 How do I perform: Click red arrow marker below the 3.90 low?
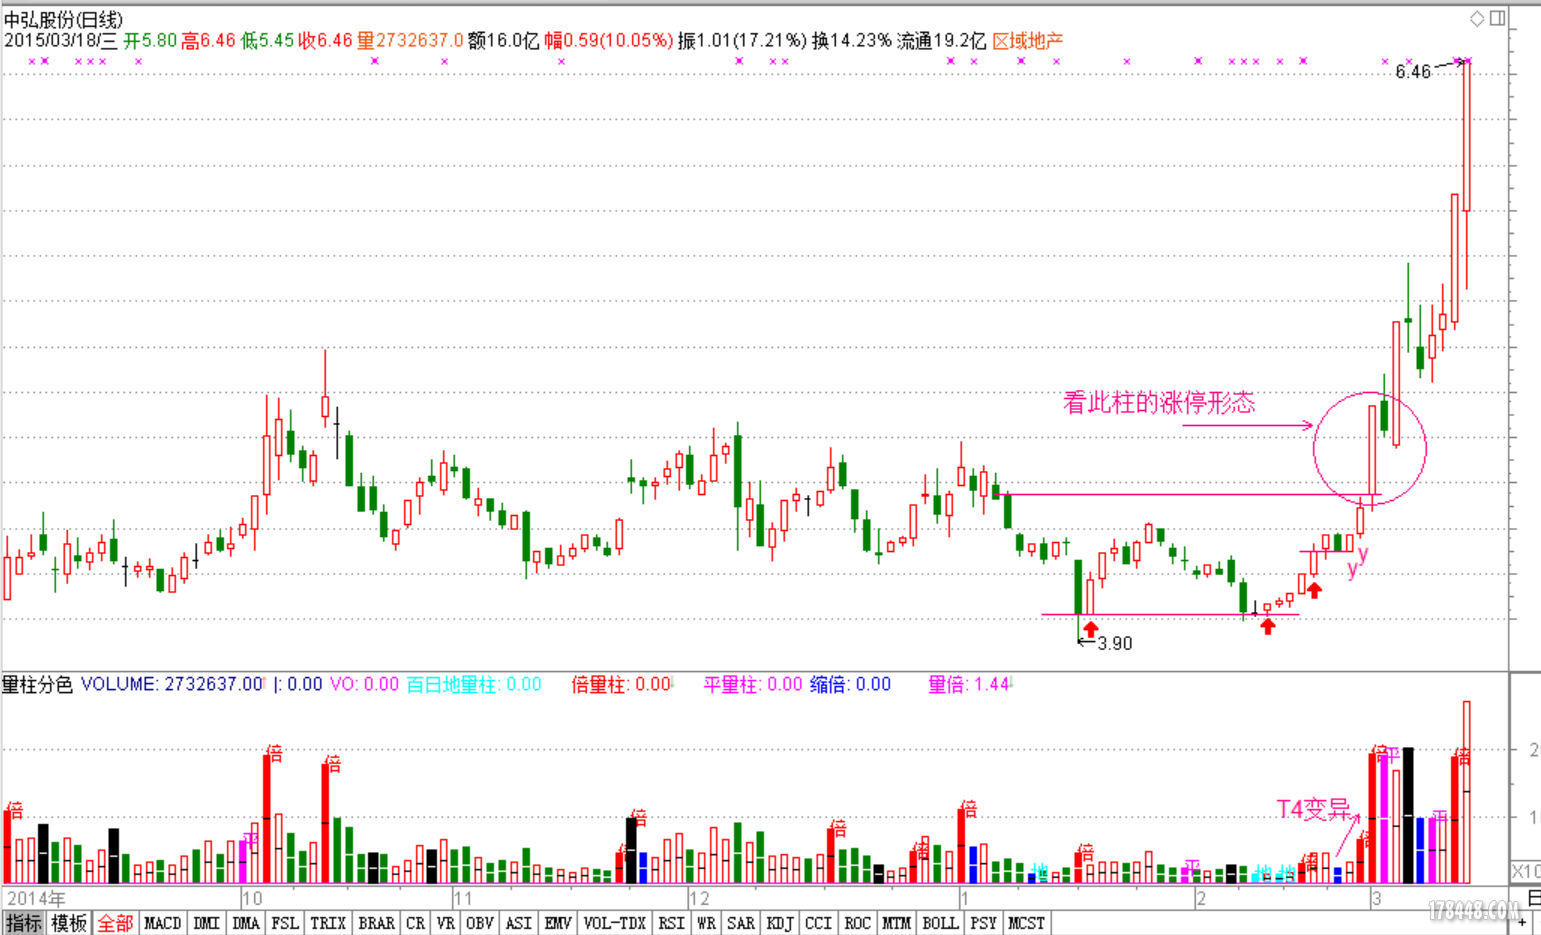point(1090,628)
